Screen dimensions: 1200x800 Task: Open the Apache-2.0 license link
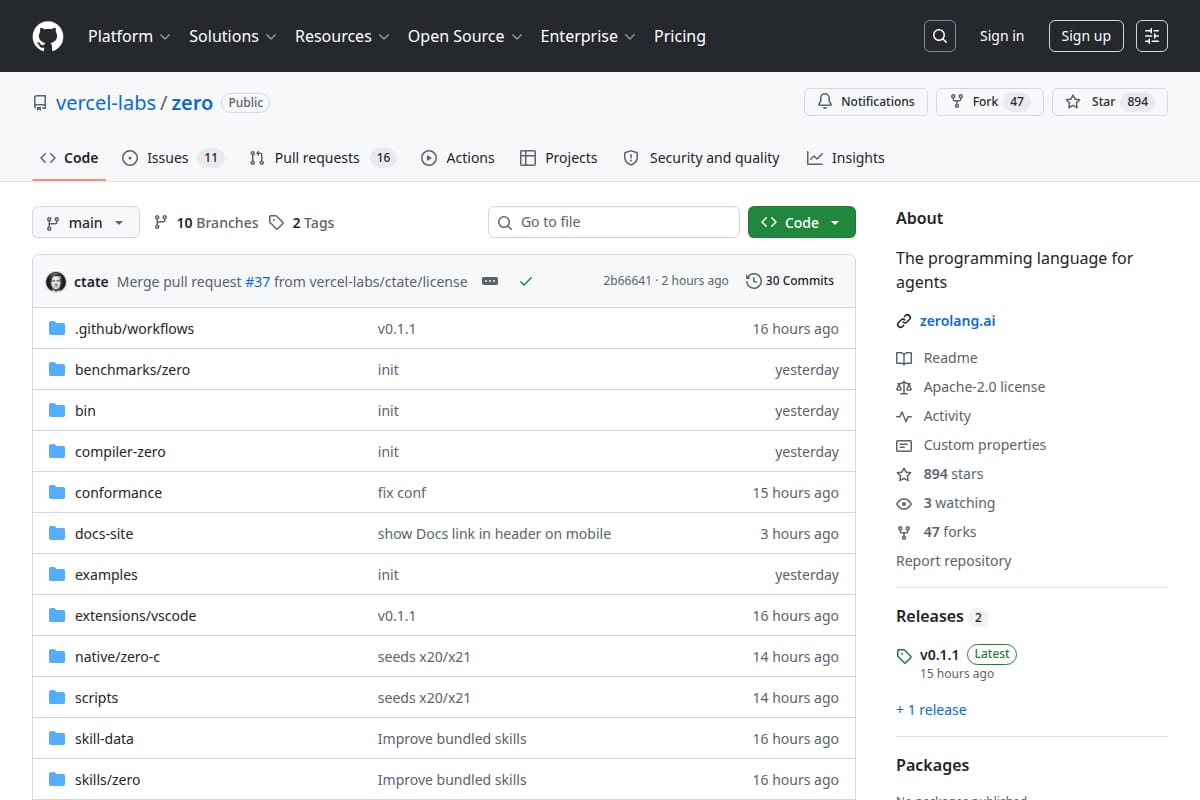point(971,387)
